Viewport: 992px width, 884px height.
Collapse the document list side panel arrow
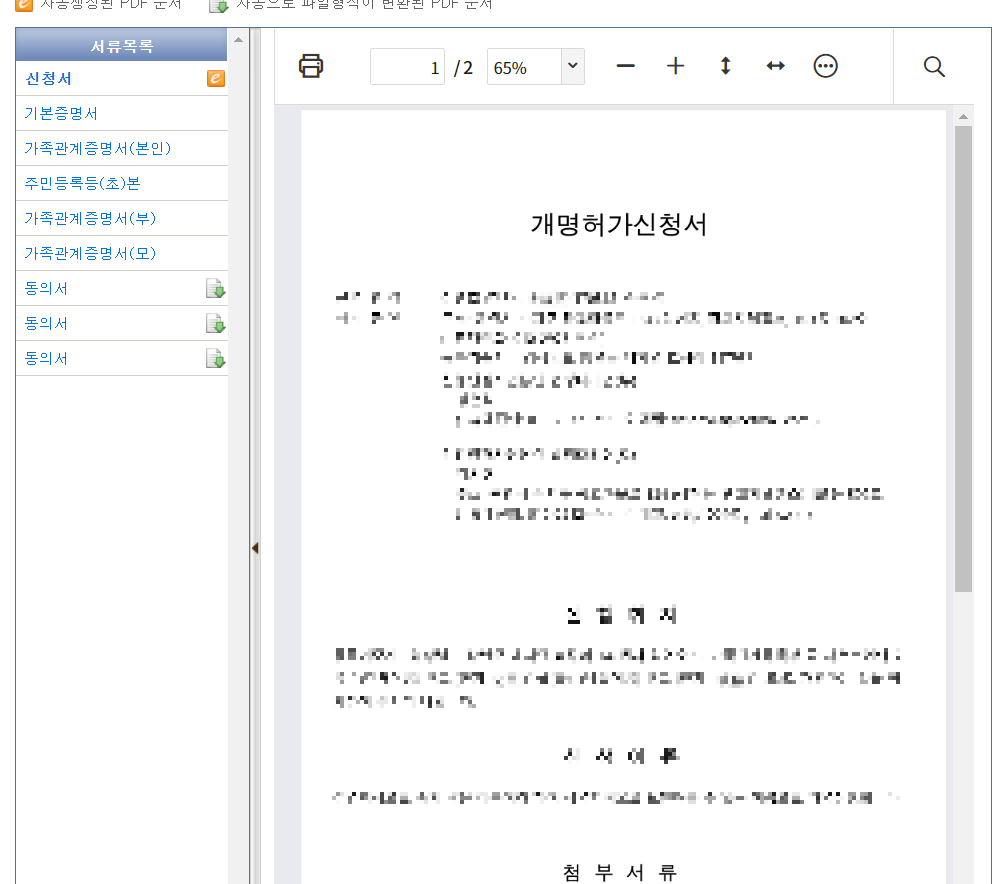(x=255, y=548)
